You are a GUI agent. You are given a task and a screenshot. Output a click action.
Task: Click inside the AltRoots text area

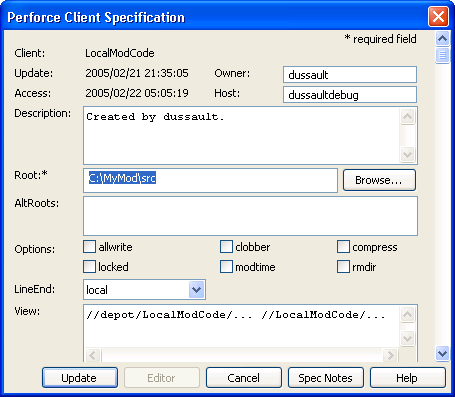(x=250, y=216)
